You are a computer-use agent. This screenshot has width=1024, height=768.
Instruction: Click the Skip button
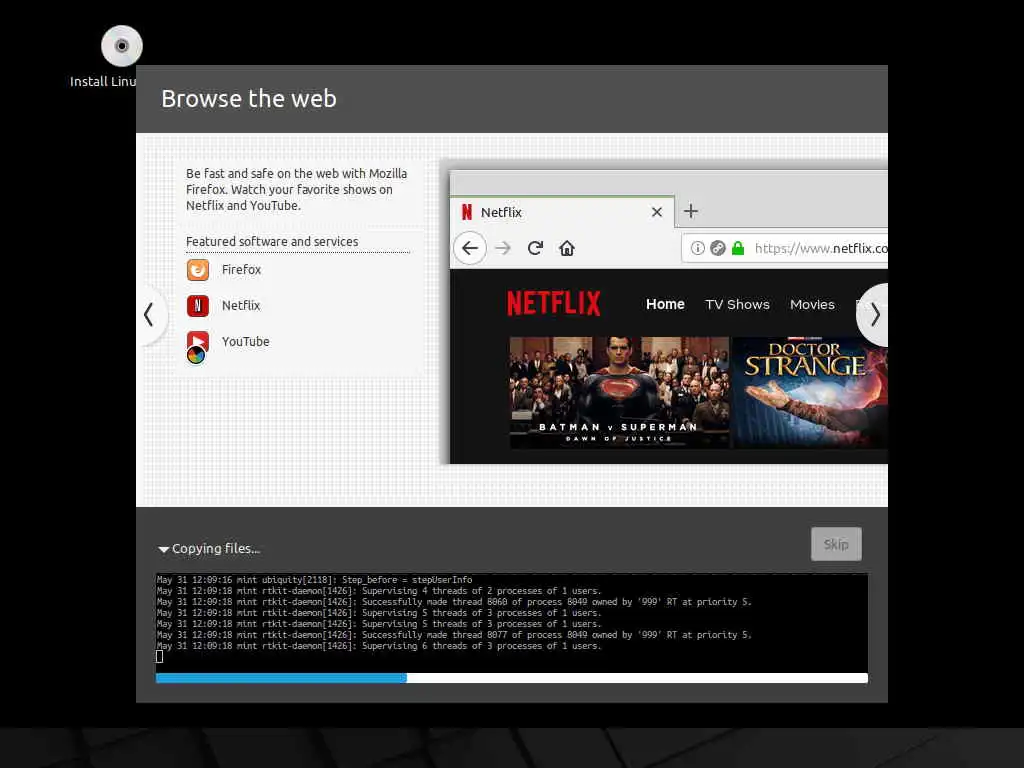click(x=836, y=544)
